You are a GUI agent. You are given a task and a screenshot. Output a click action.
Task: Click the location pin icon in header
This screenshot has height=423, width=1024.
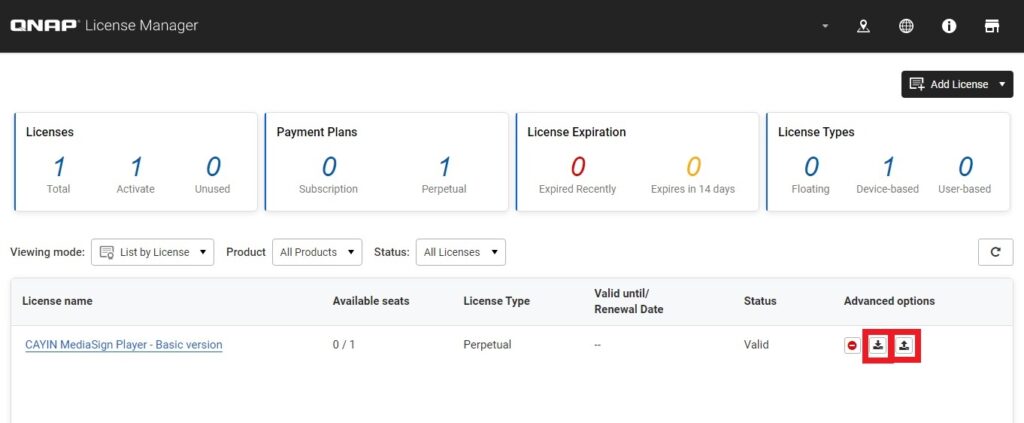[x=863, y=26]
